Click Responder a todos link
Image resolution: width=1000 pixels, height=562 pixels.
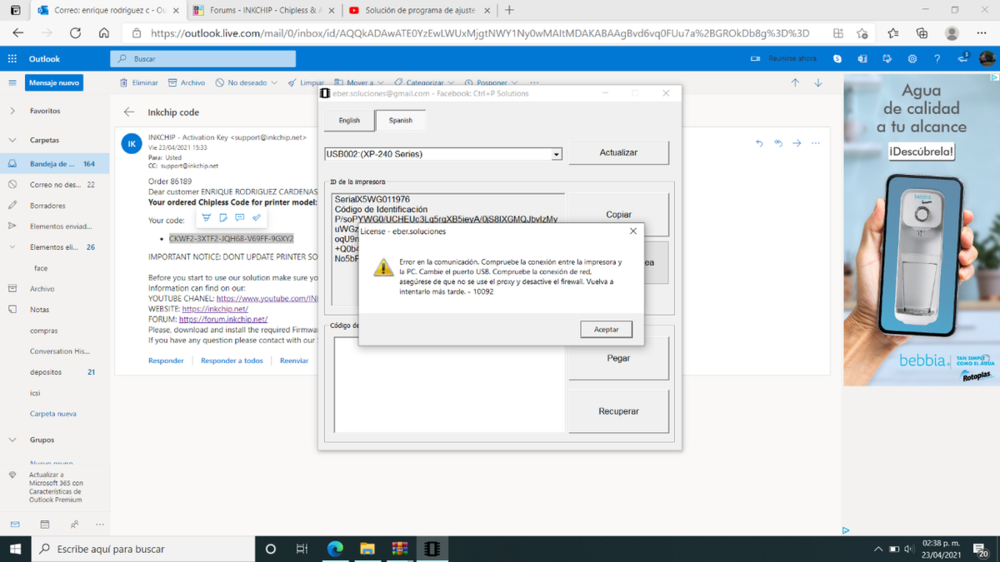point(232,360)
